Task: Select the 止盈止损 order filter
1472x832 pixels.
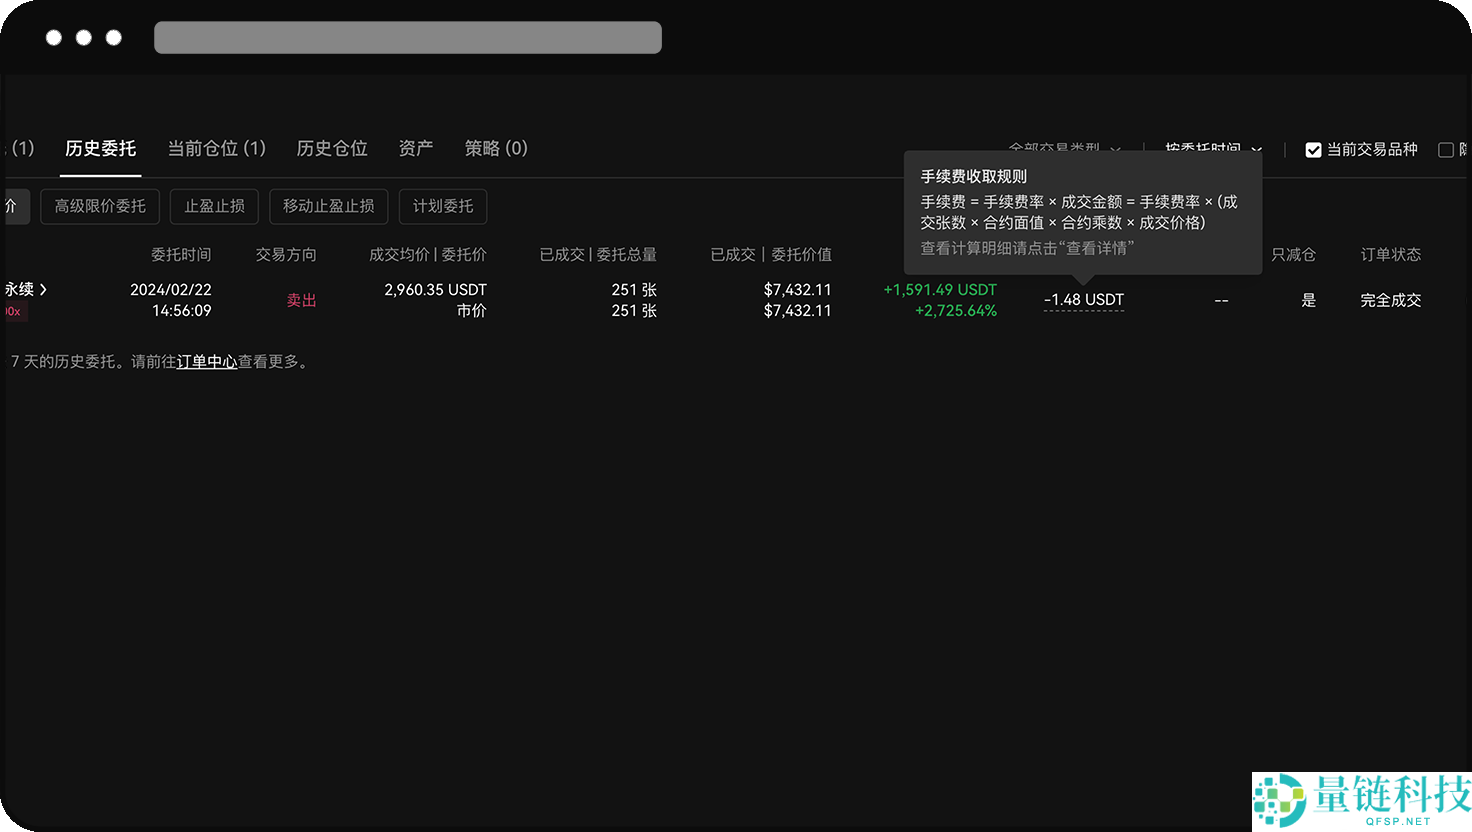Action: click(x=213, y=206)
